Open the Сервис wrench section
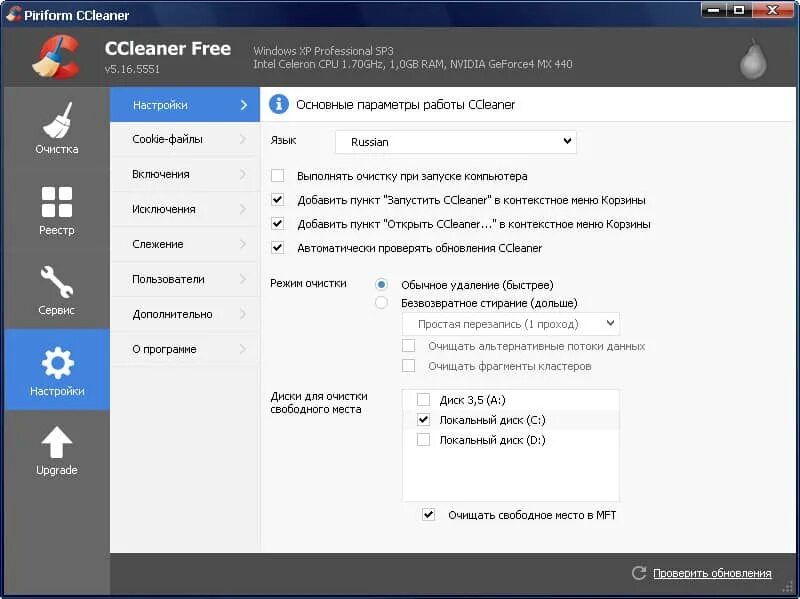The image size is (800, 599). (x=57, y=290)
